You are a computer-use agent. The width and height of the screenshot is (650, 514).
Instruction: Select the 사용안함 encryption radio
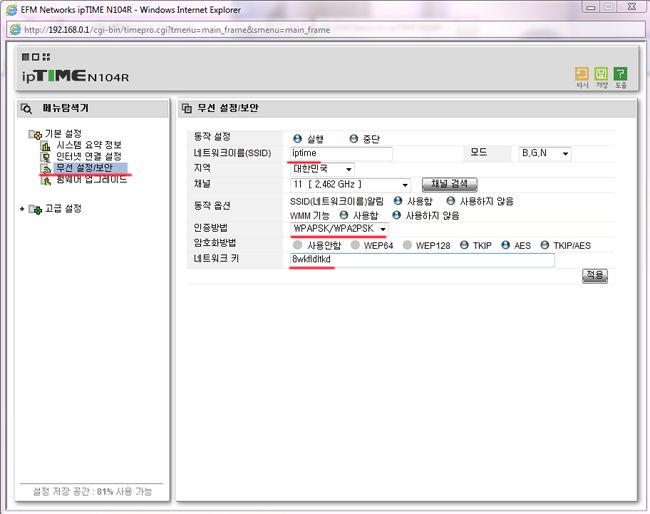[x=297, y=245]
